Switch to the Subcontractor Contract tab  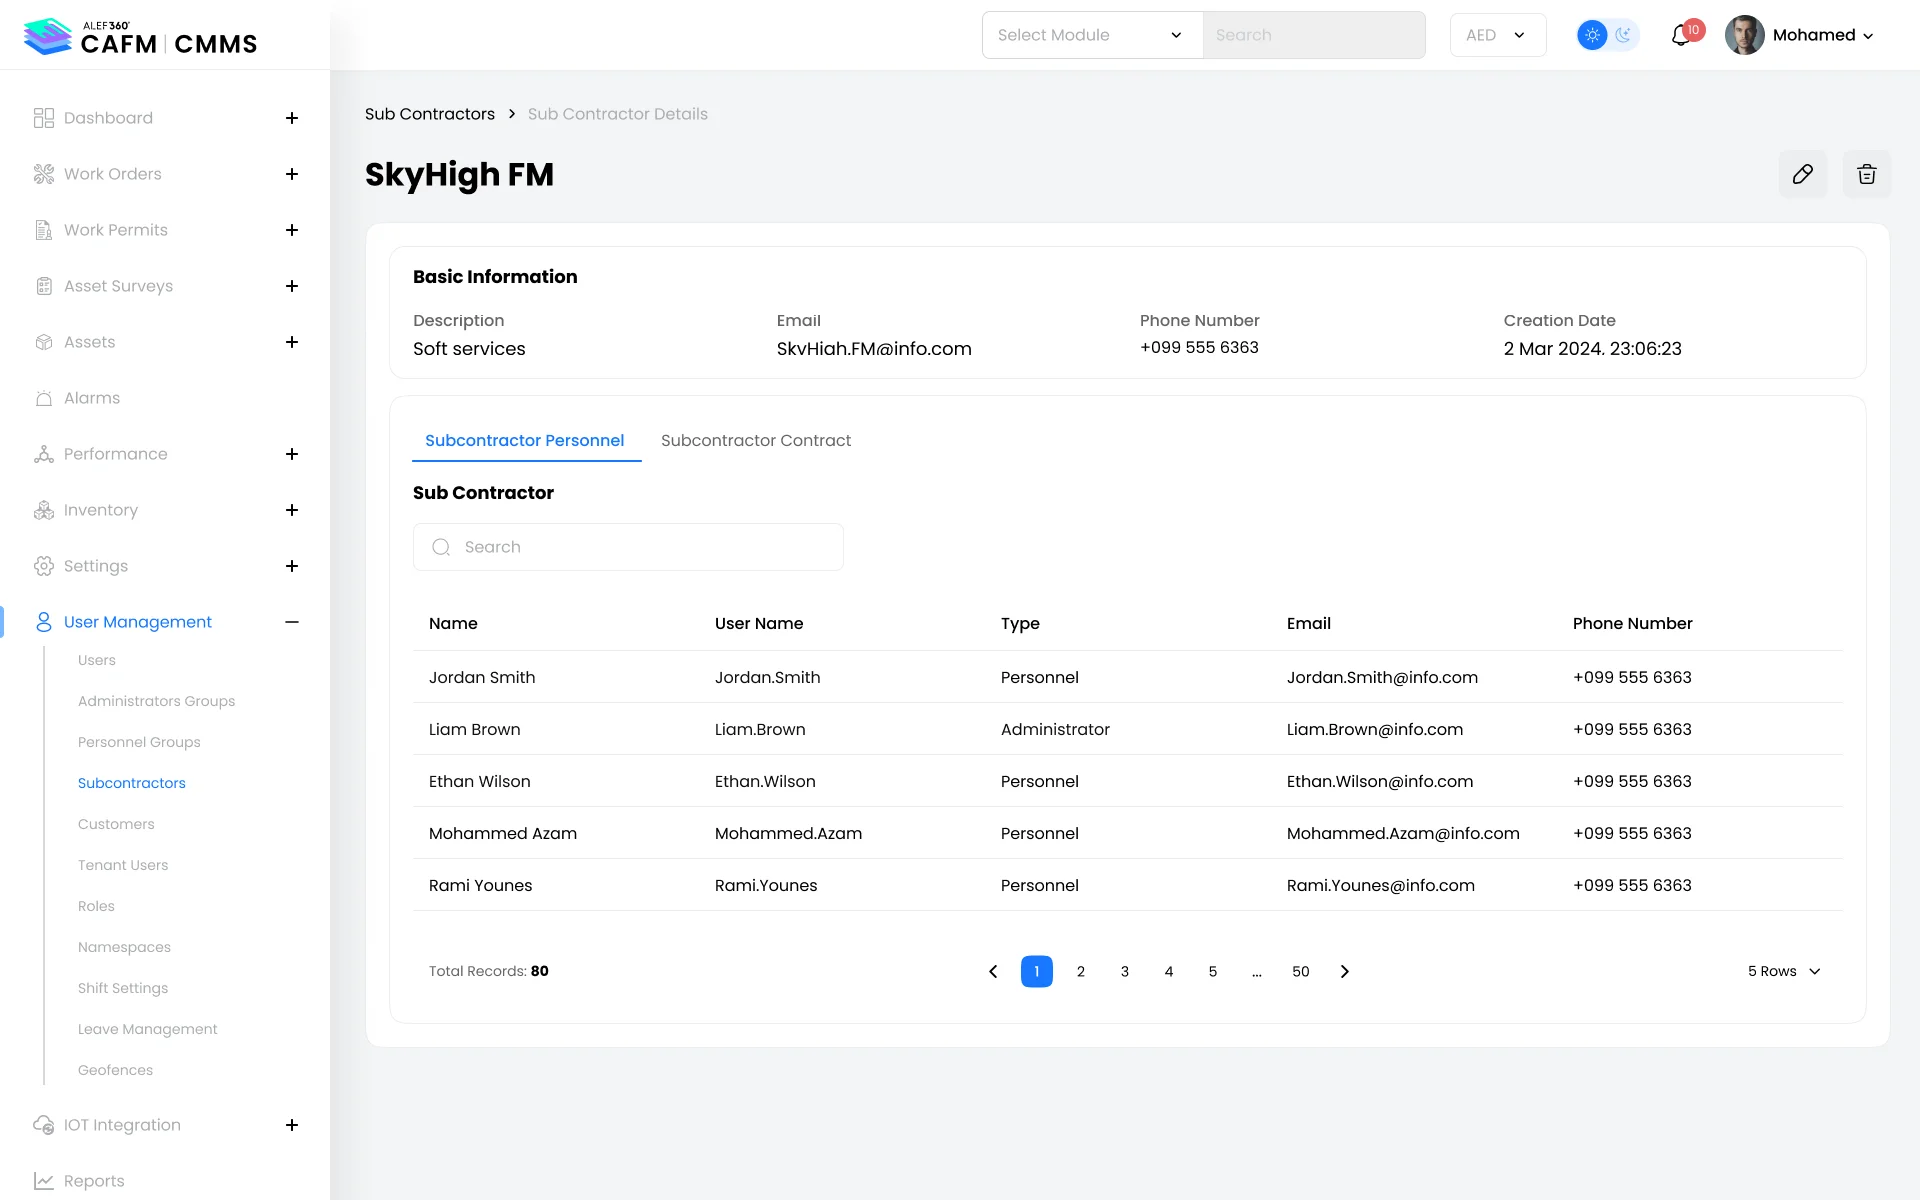[756, 441]
